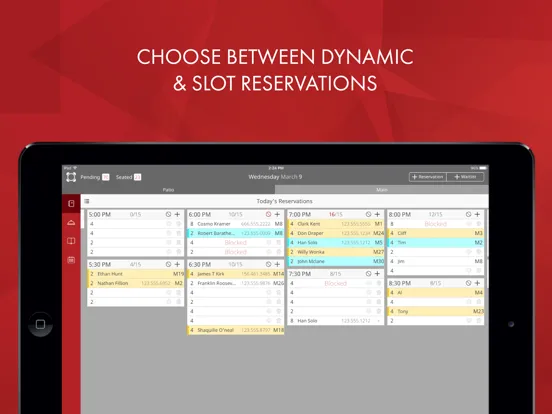Toggle the block clock on 8:00 PM slot
Screen dimensions: 552x414
click(468, 214)
